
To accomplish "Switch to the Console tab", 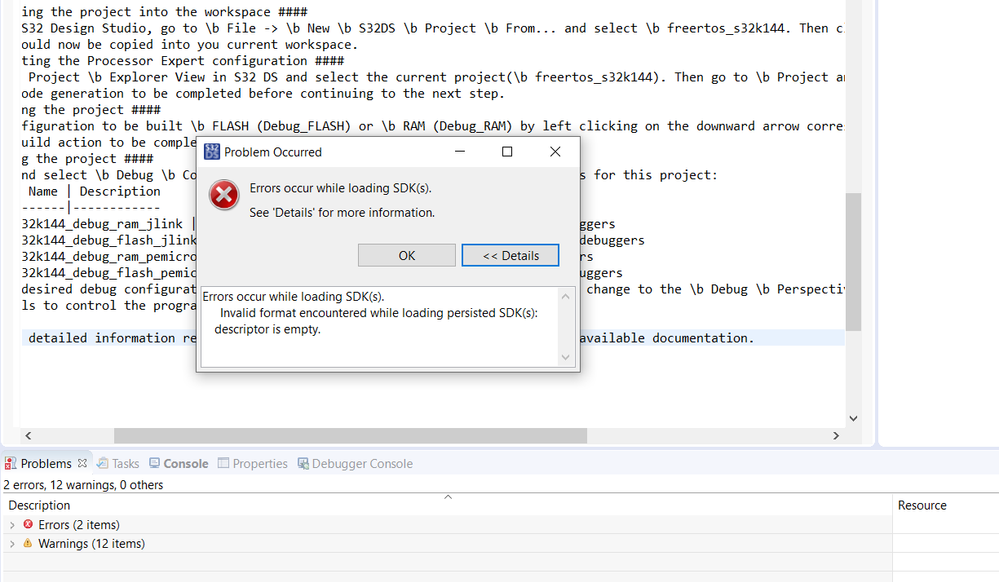I will tap(180, 463).
